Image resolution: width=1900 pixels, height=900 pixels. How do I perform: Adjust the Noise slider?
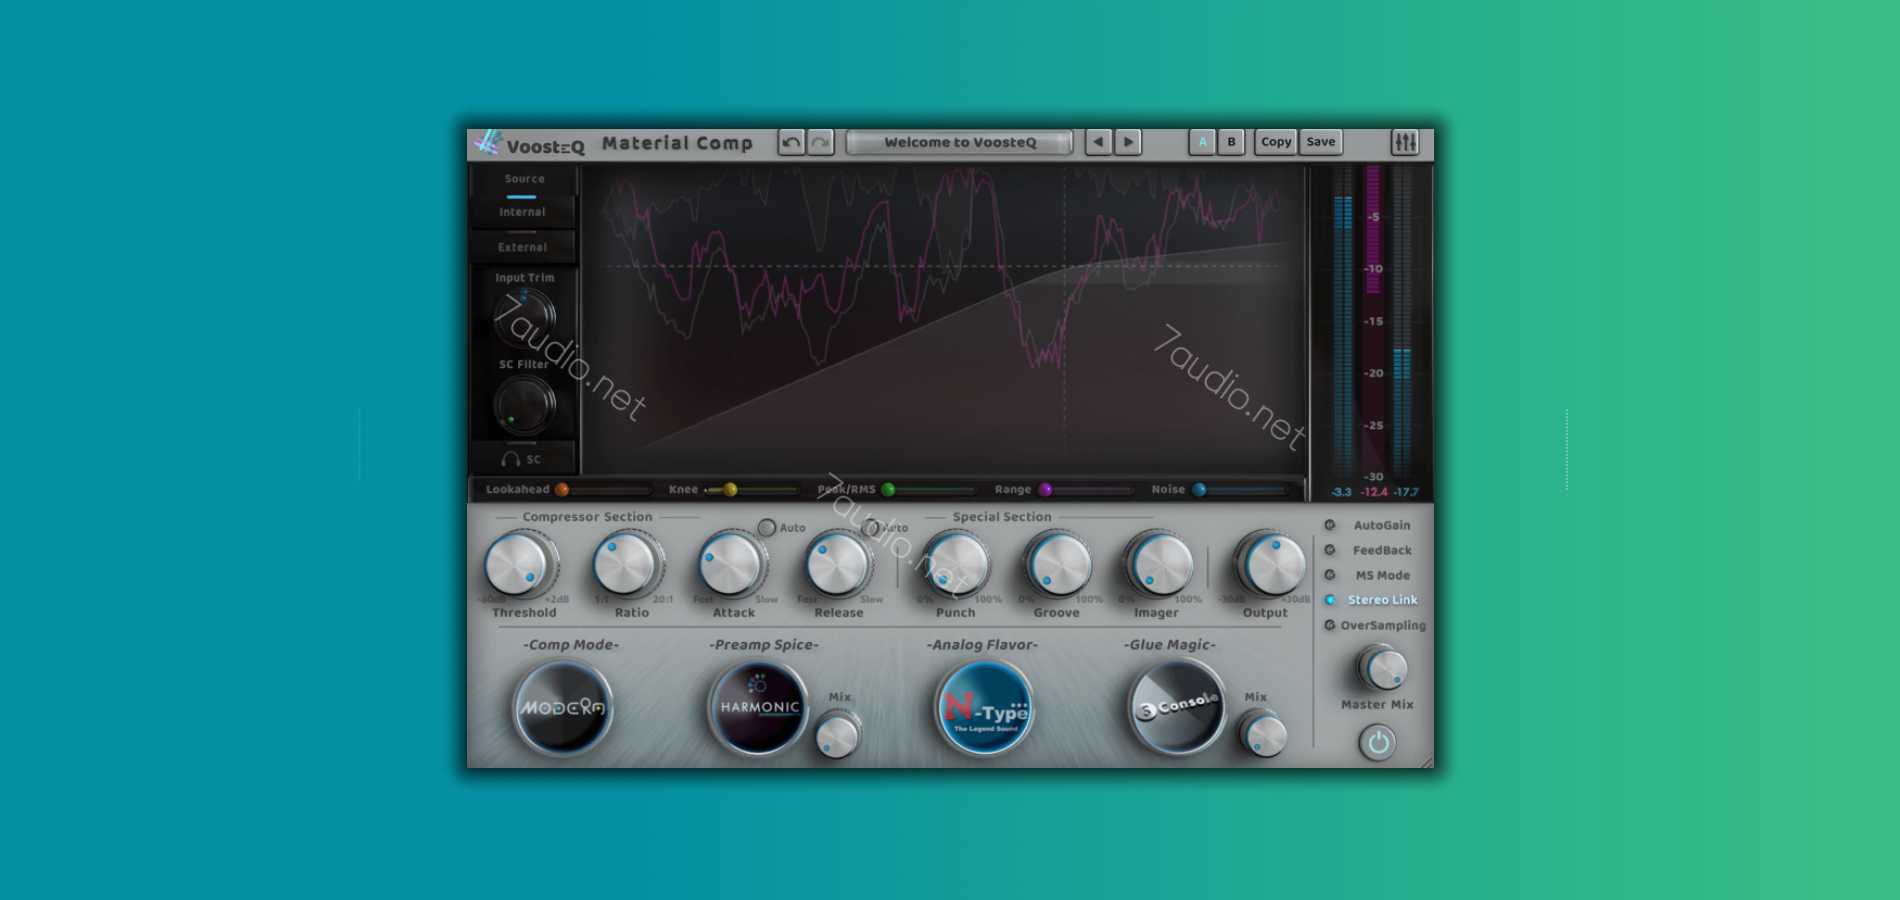(1239, 490)
